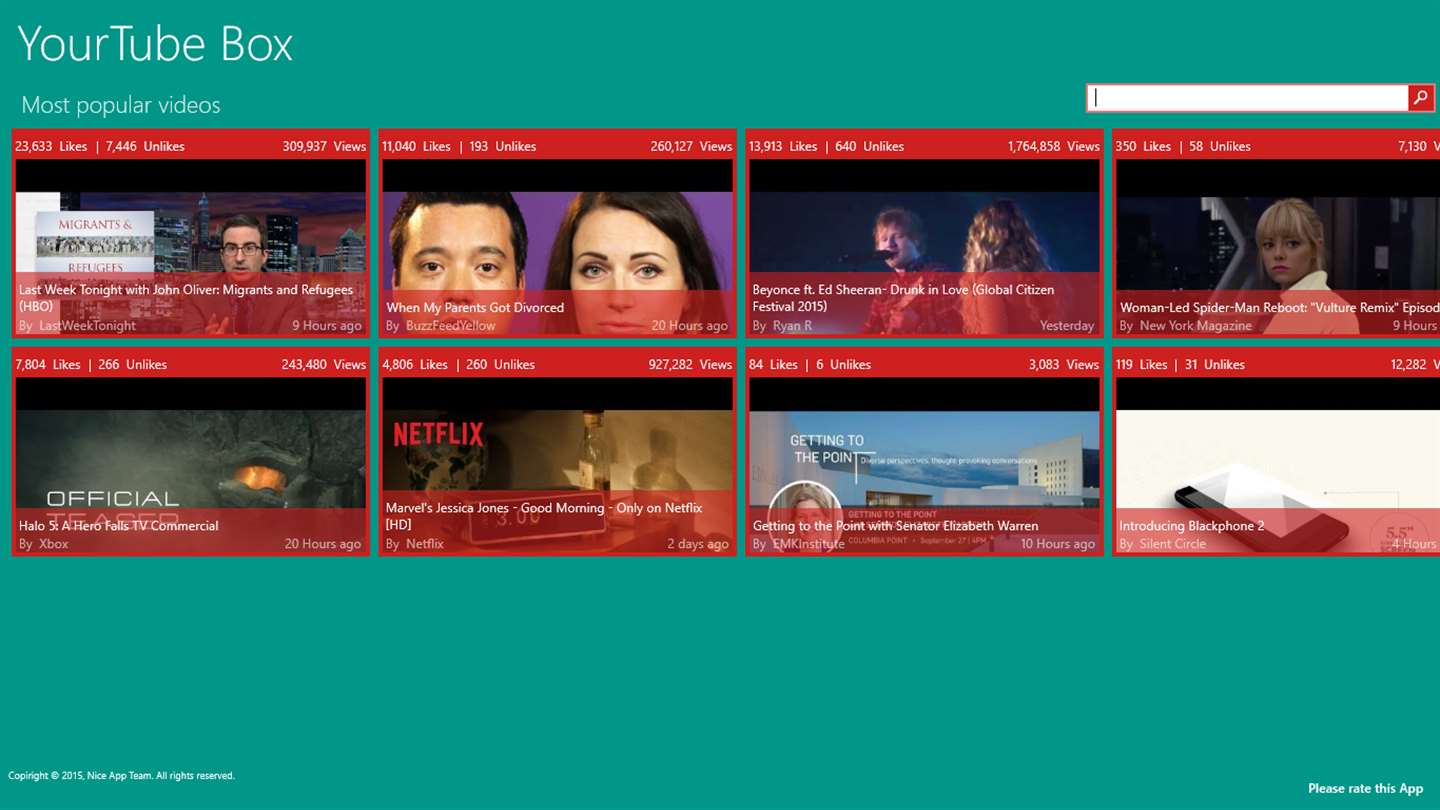Screen dimensions: 1440x810
Task: Click the 'Marvel's Jessica Jones - Good Morning' title
Action: click(544, 516)
